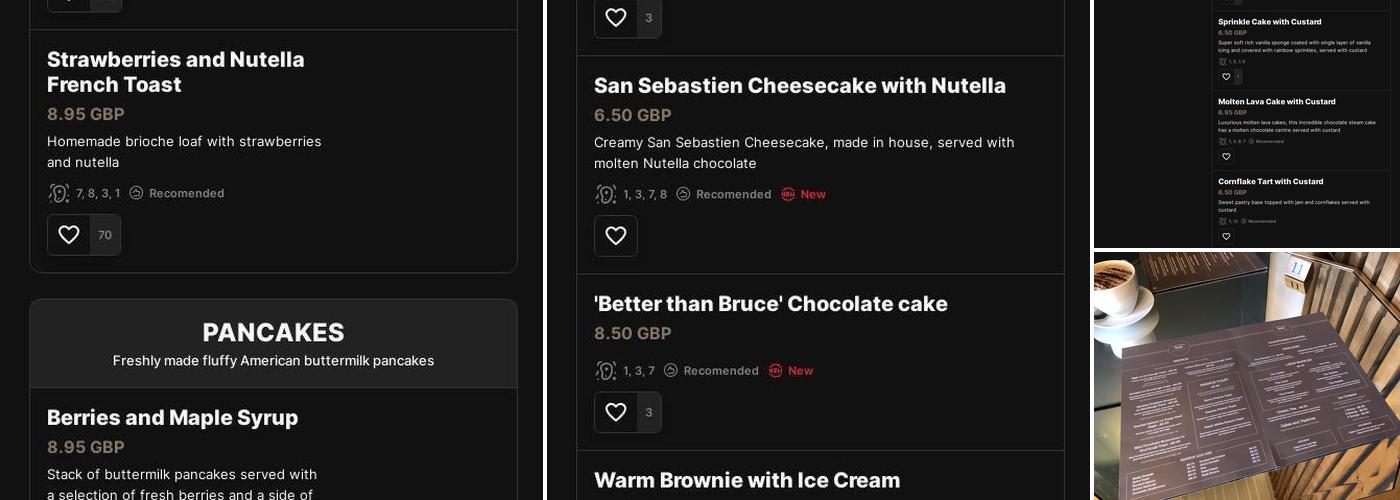1400x500 pixels.
Task: Select San Sebastien Cheesecake with Nutella title
Action: [799, 86]
